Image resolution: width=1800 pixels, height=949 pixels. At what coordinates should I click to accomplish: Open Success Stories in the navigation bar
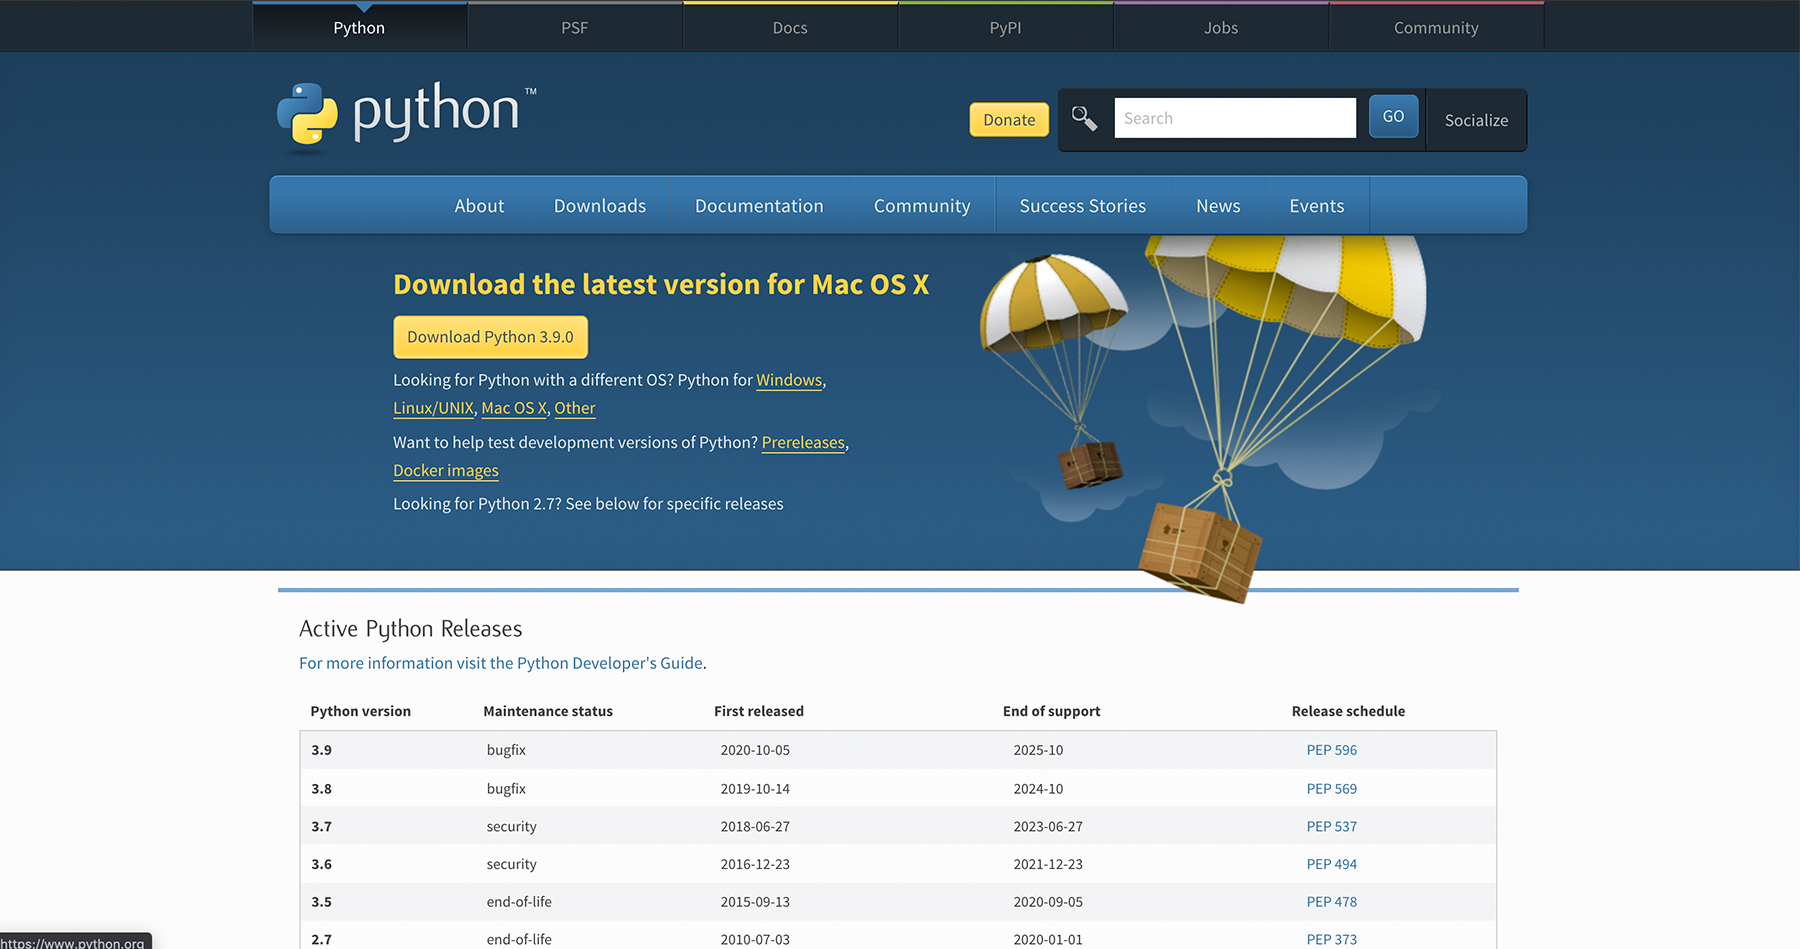click(x=1082, y=206)
